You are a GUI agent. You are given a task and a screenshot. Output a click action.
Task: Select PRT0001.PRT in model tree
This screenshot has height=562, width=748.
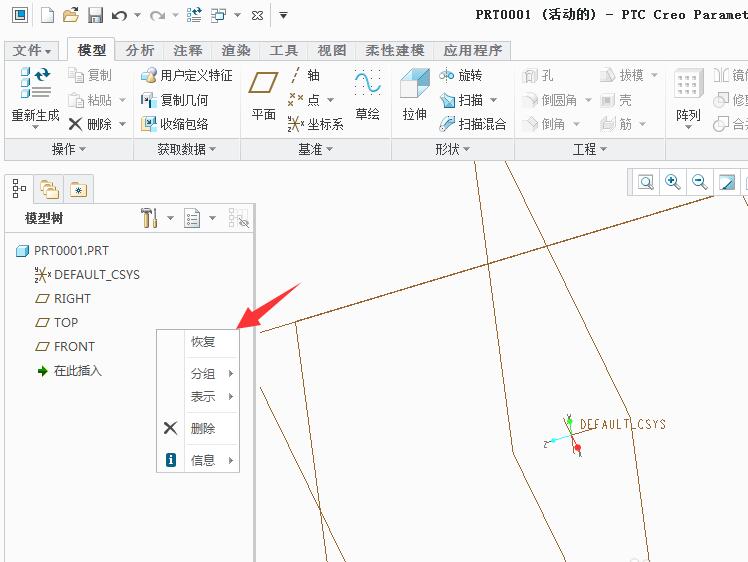tap(62, 250)
